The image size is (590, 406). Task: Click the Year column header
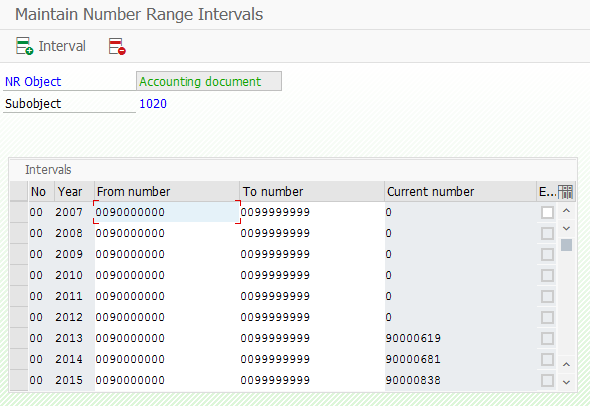75,192
